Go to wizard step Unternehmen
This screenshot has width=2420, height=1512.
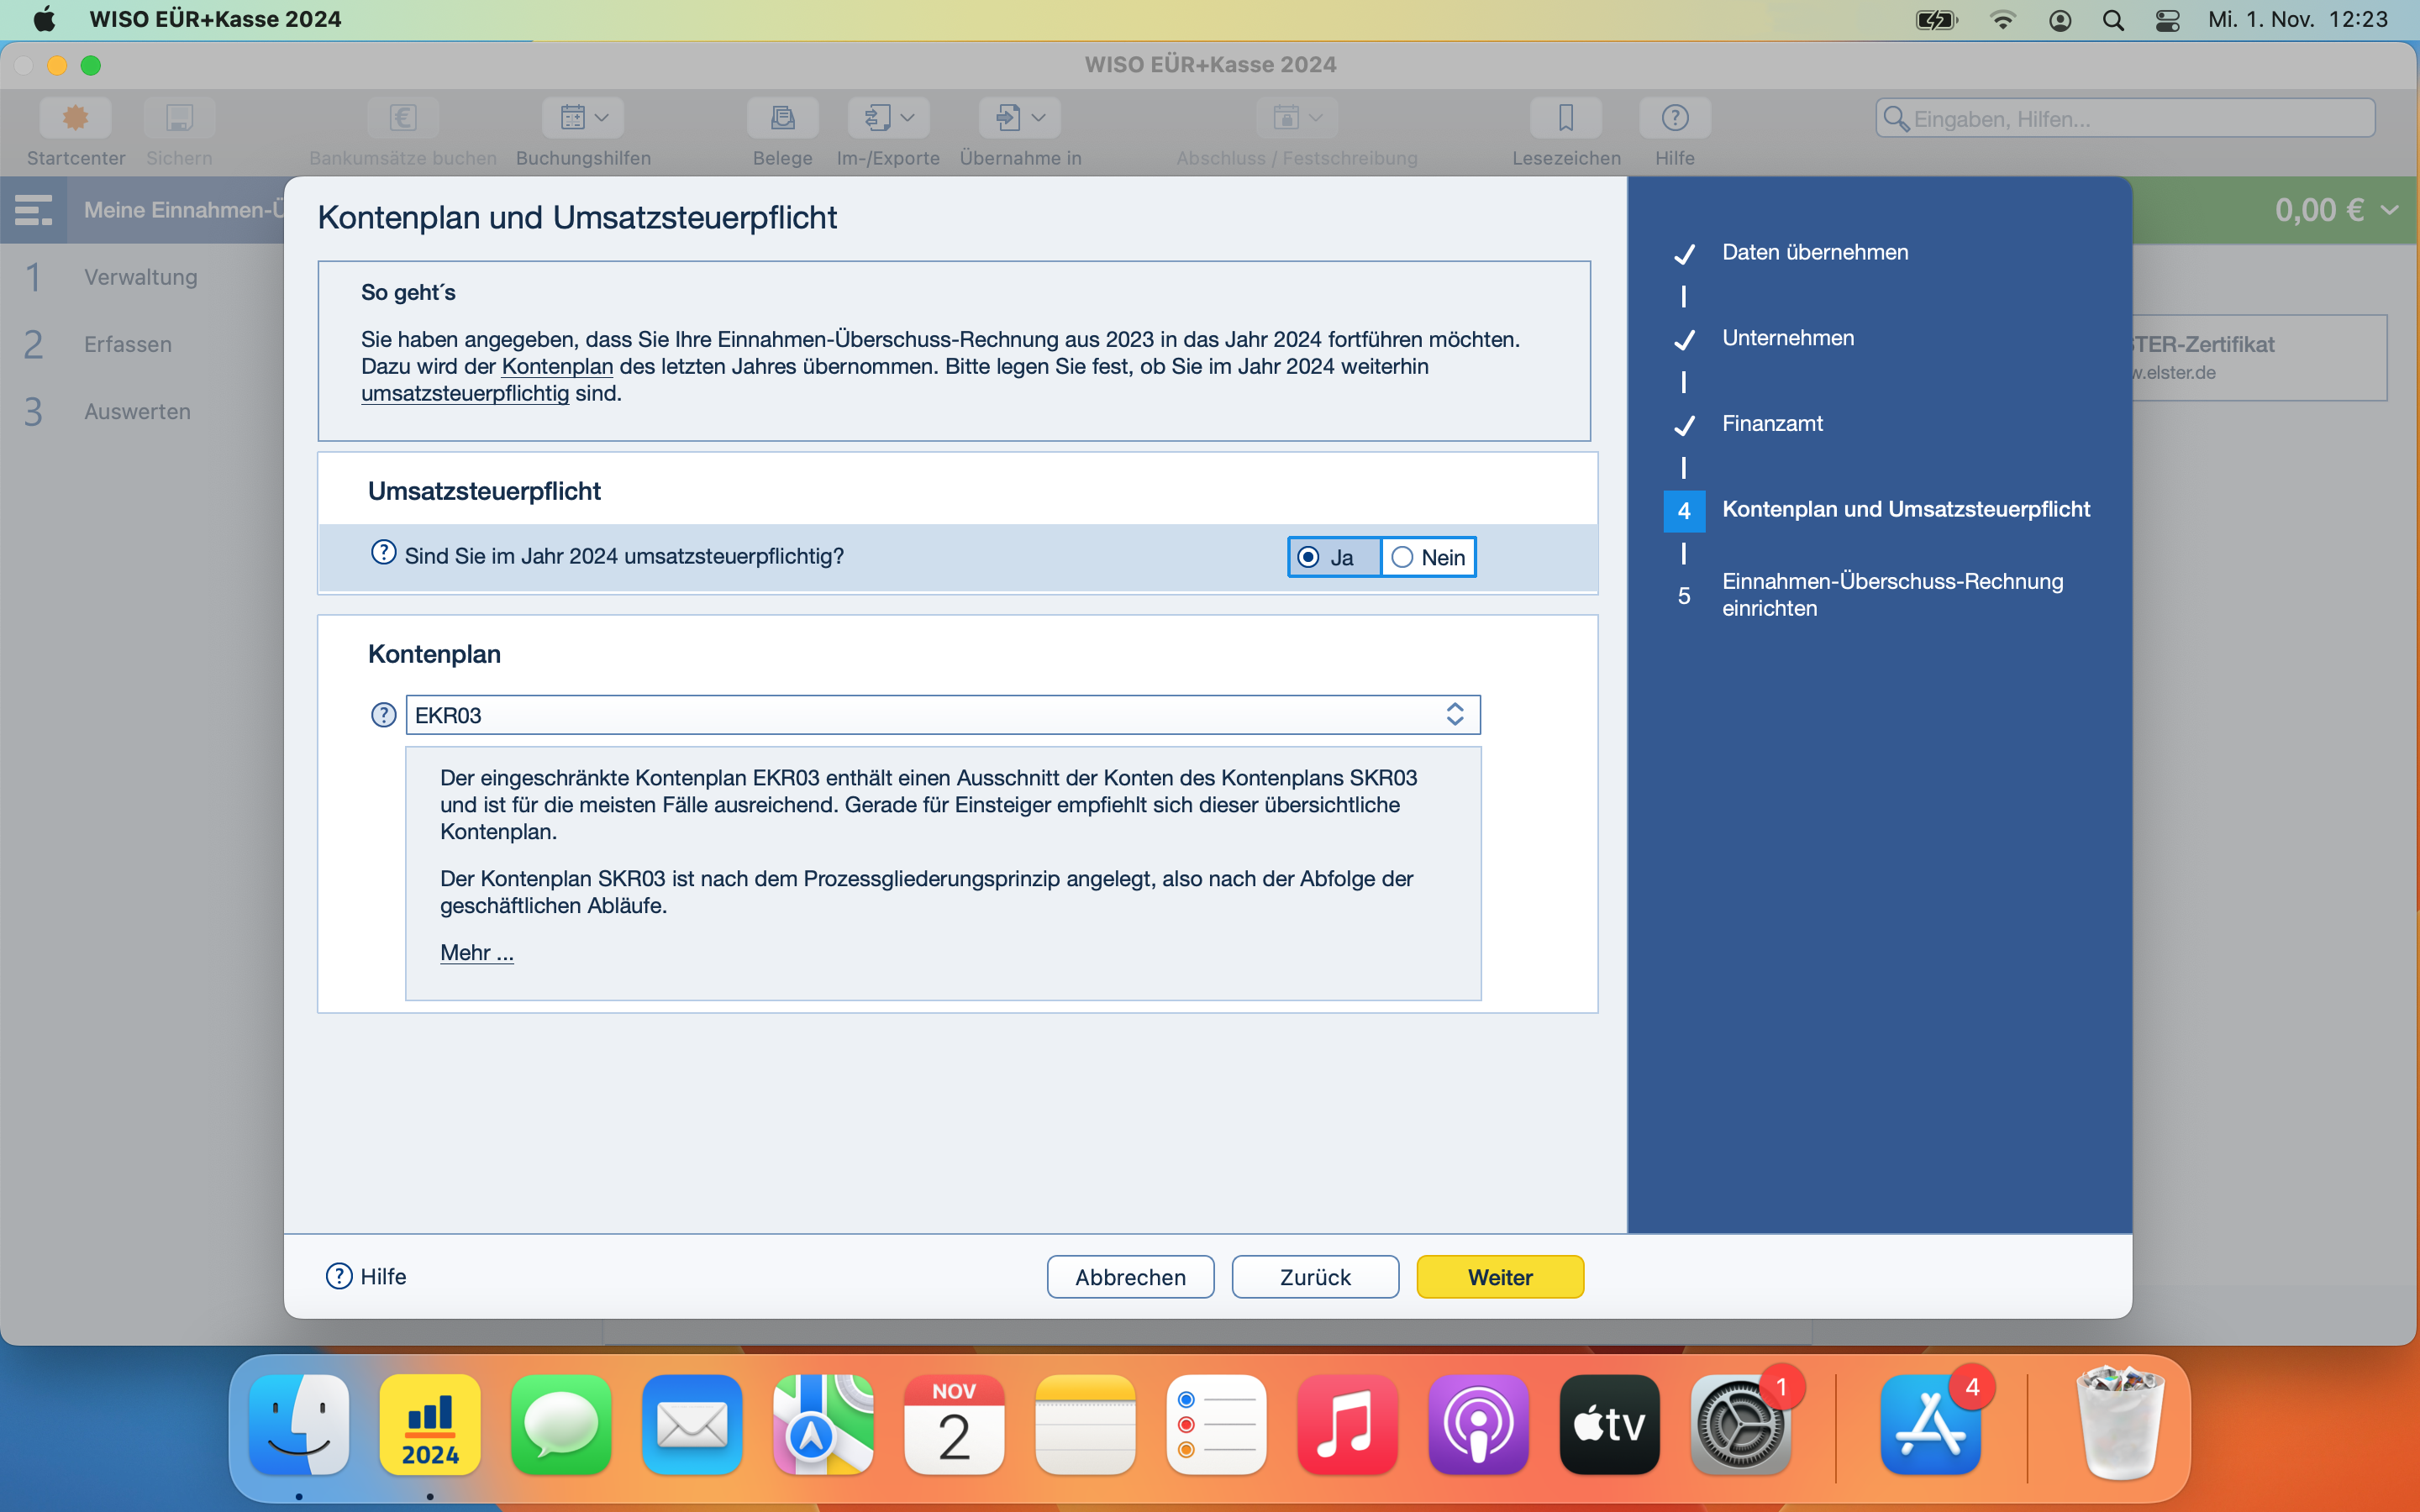(1787, 338)
